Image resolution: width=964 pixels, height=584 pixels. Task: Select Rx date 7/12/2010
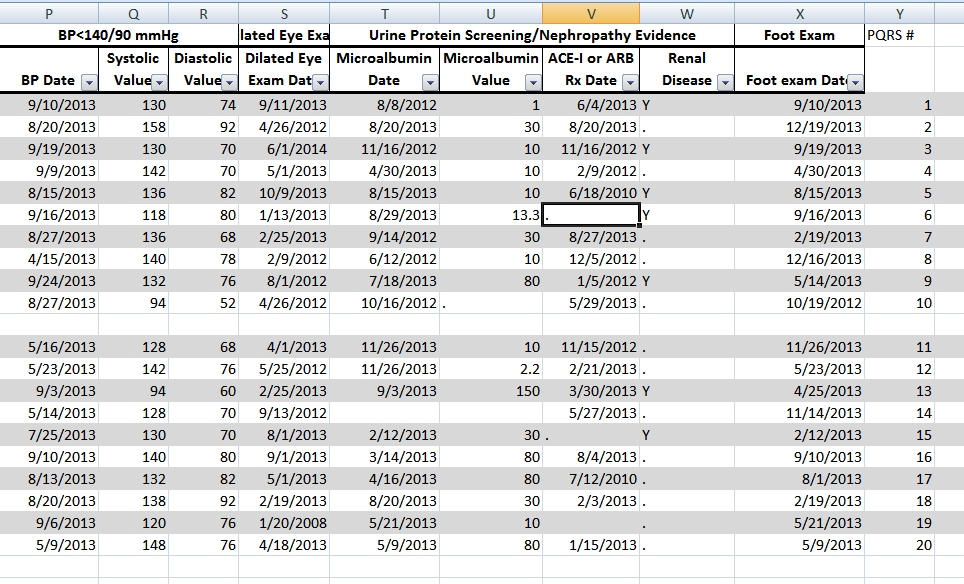[x=591, y=479]
